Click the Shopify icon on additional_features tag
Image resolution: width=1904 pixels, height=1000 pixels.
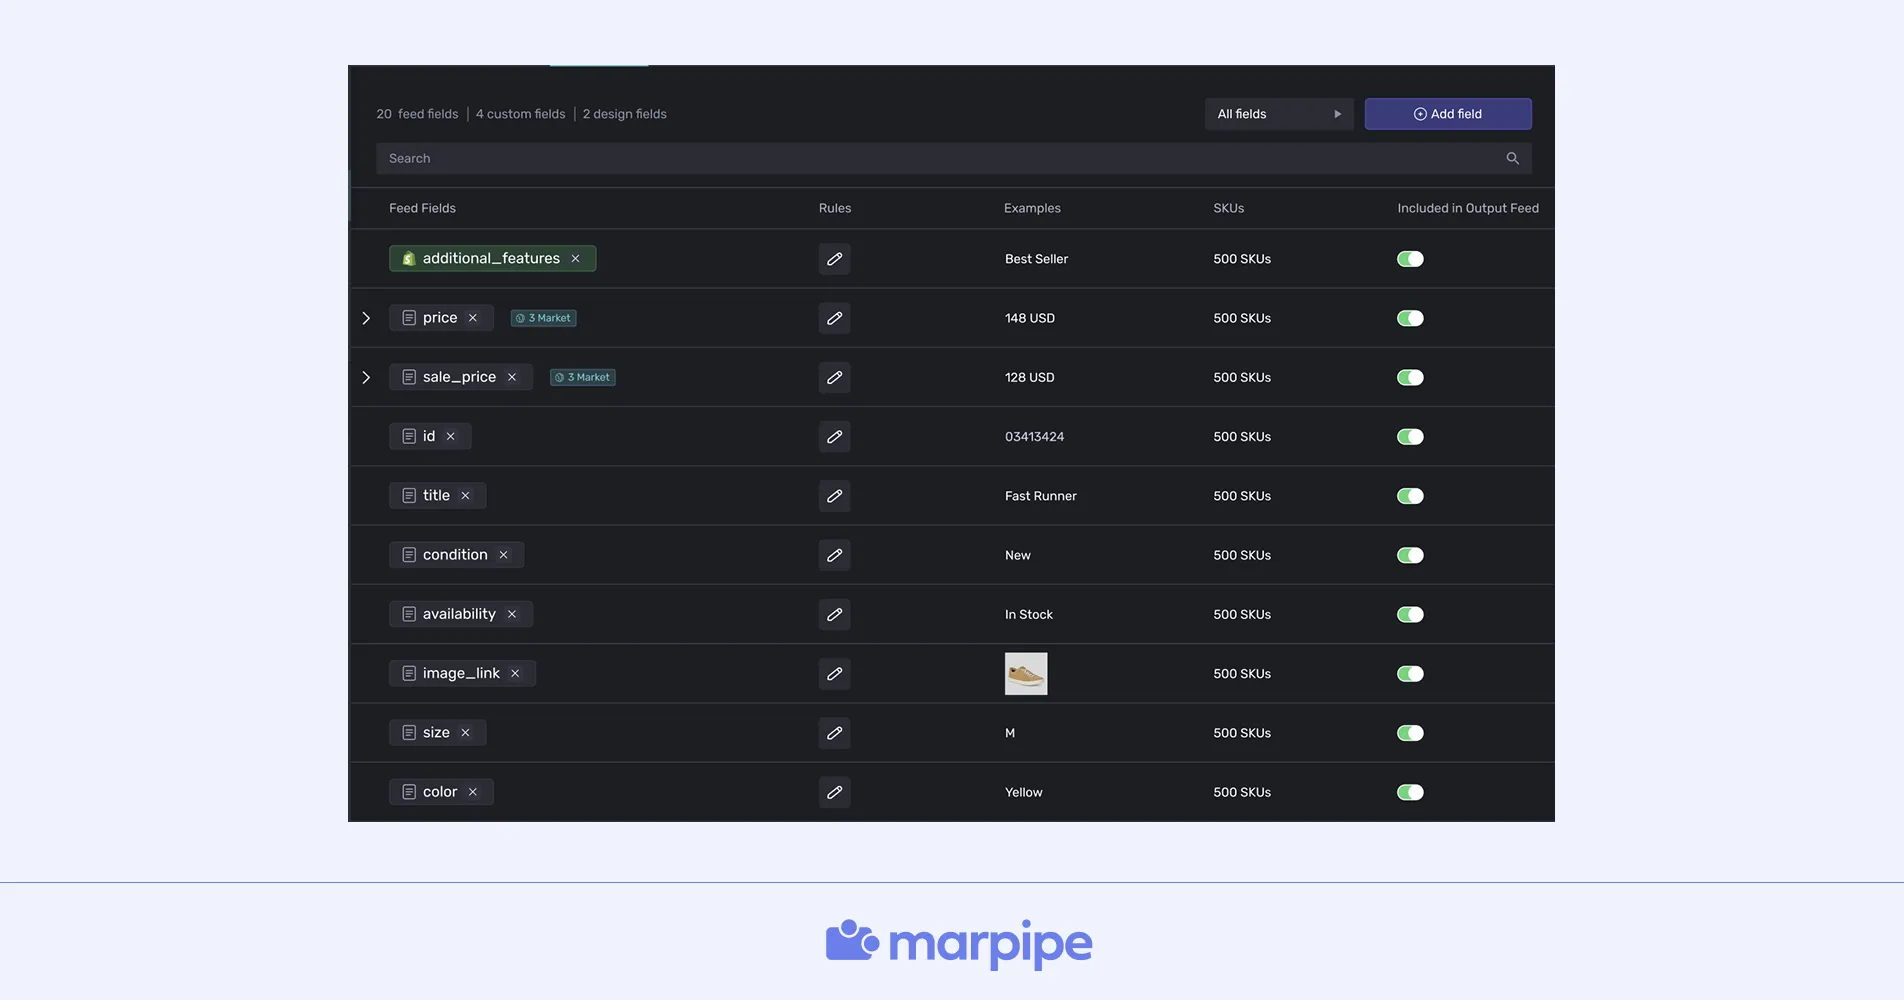408,258
